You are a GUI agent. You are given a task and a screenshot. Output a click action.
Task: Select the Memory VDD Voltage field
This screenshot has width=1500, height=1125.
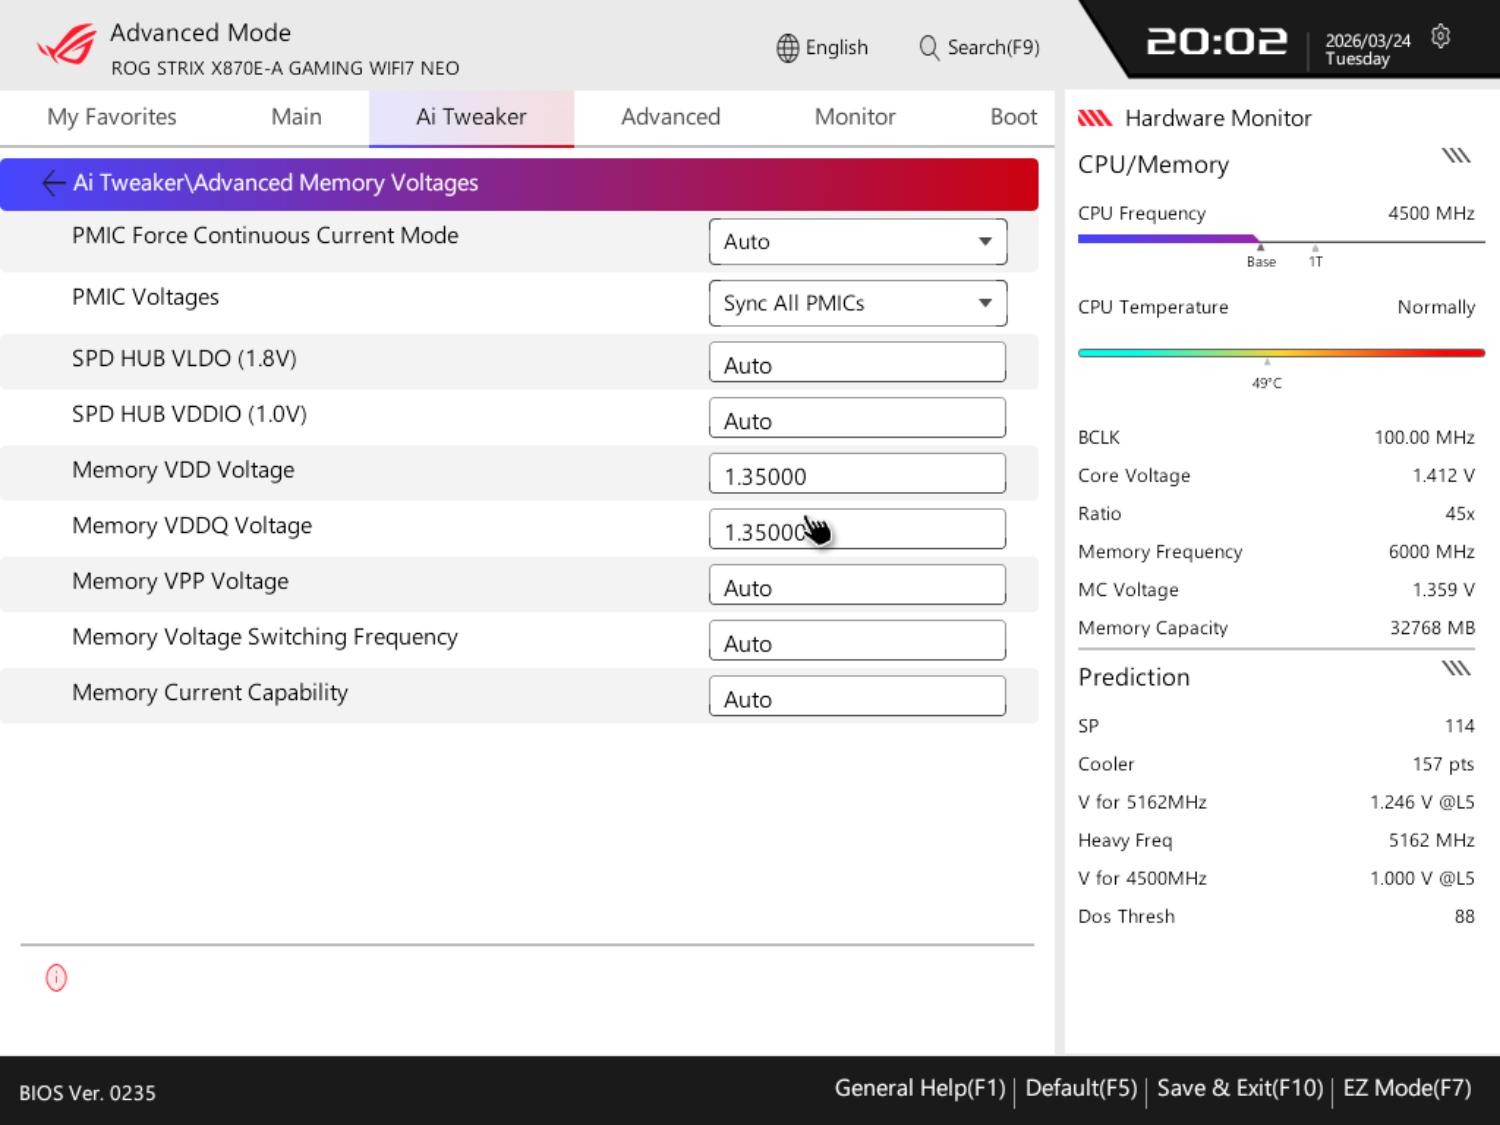[x=857, y=474]
